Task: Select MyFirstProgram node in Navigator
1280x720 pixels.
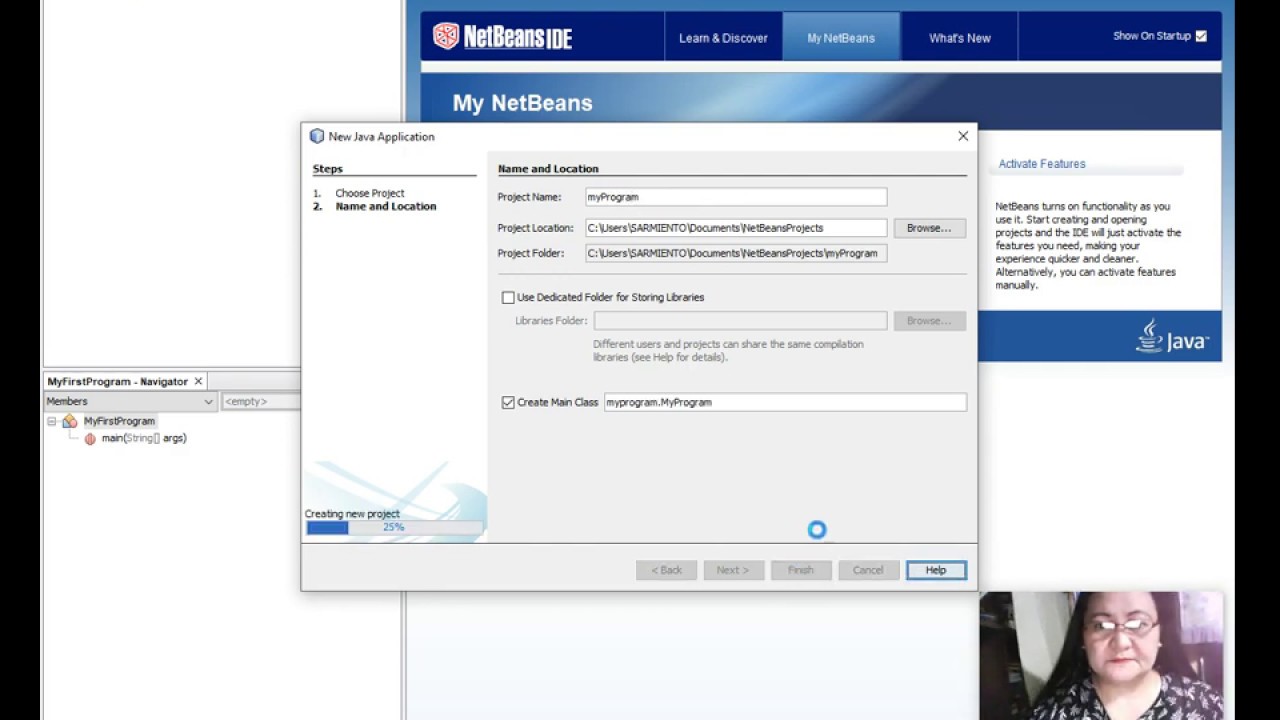Action: (119, 421)
